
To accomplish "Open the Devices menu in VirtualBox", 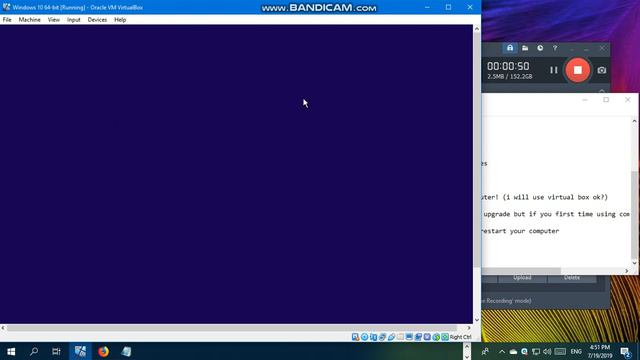I will tap(97, 20).
